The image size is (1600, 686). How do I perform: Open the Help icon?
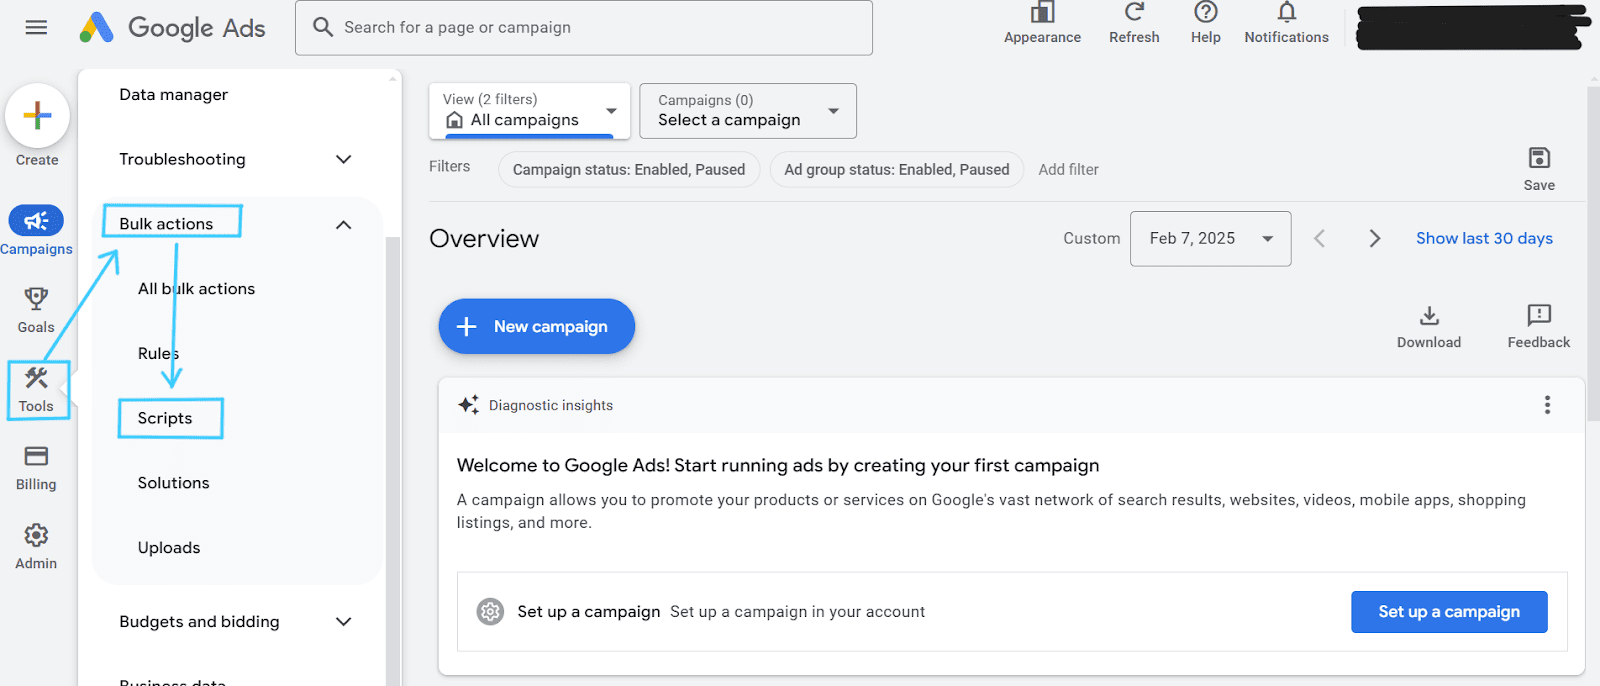[x=1205, y=13]
